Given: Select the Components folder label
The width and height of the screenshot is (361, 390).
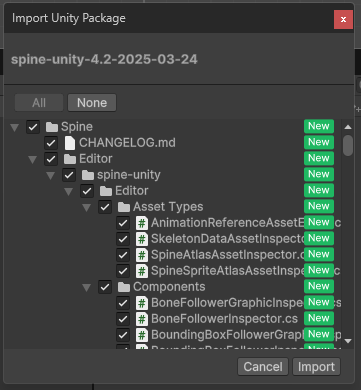Looking at the screenshot, I should (x=169, y=287).
